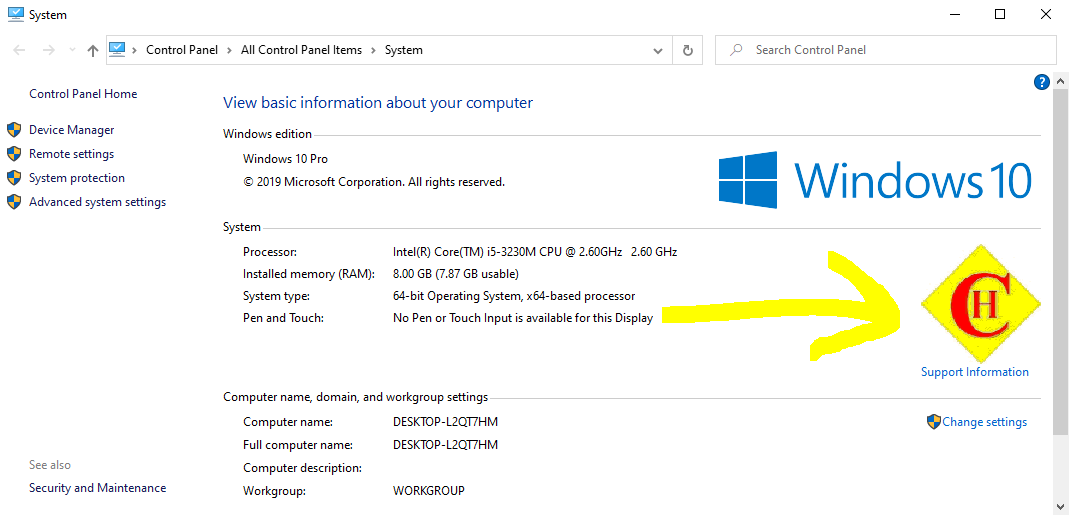This screenshot has width=1069, height=515.
Task: Open Control Panel Home
Action: pos(83,94)
